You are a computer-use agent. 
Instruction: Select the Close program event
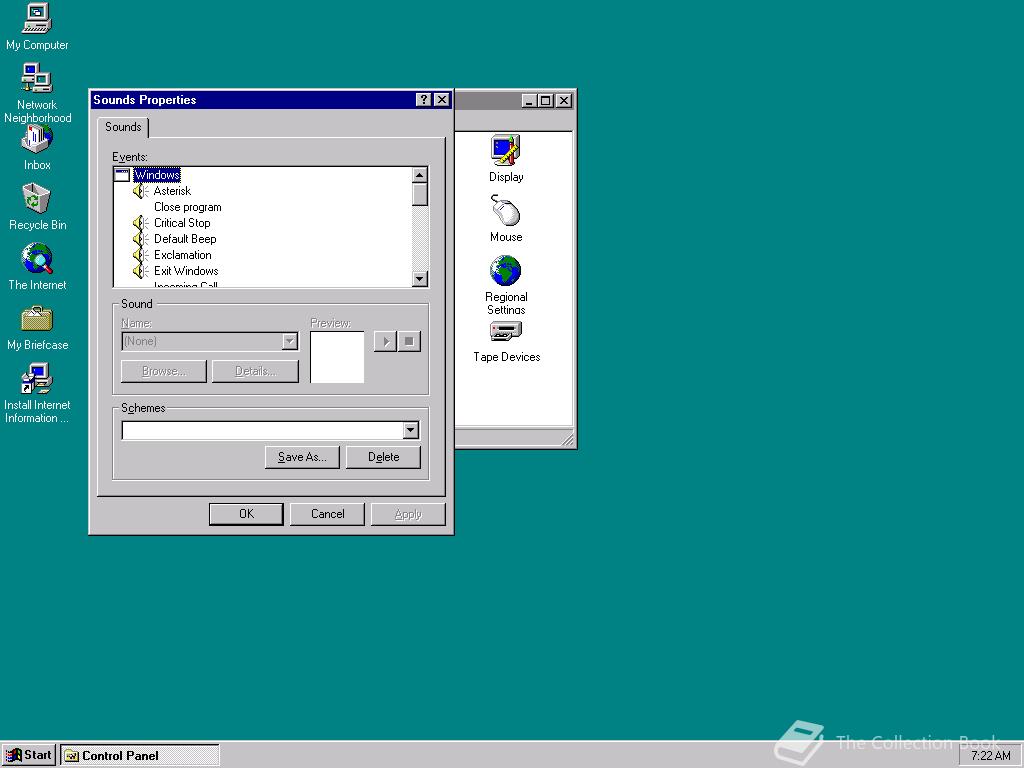[x=187, y=207]
